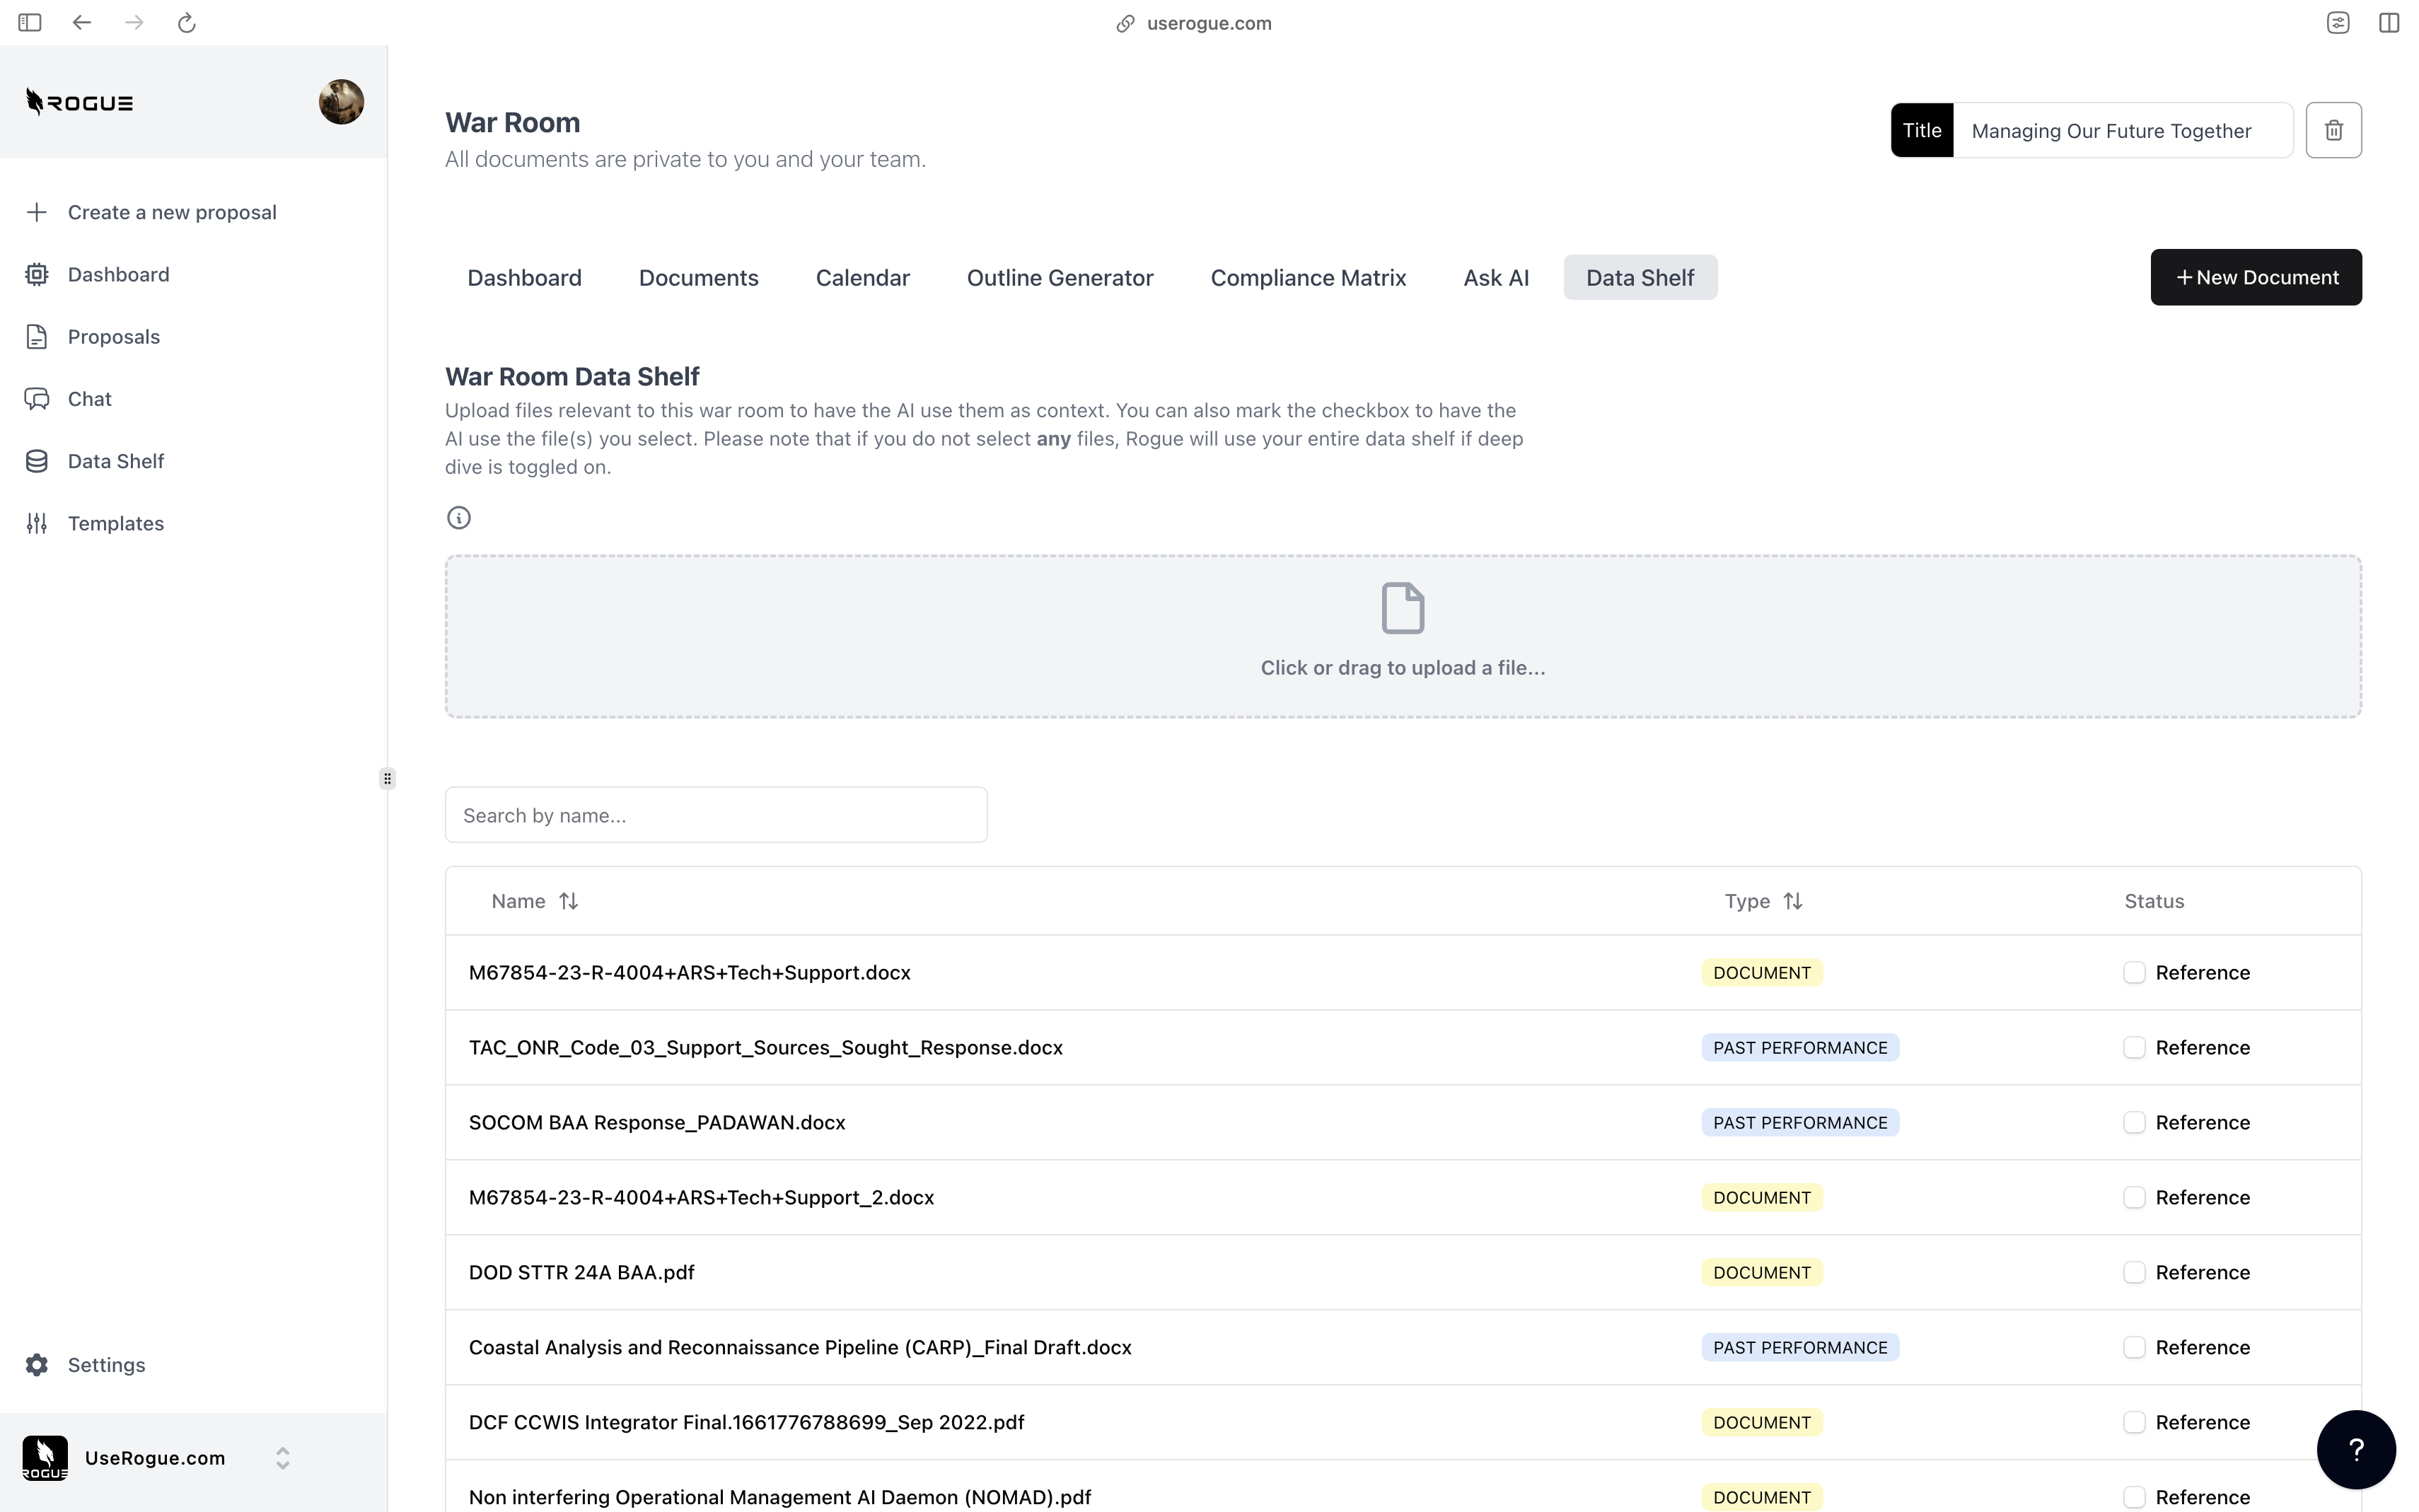Check Reference for TAC_ONR_Code_03 Sources Sought file
Screen dimensions: 2419x1512
click(x=2133, y=1047)
